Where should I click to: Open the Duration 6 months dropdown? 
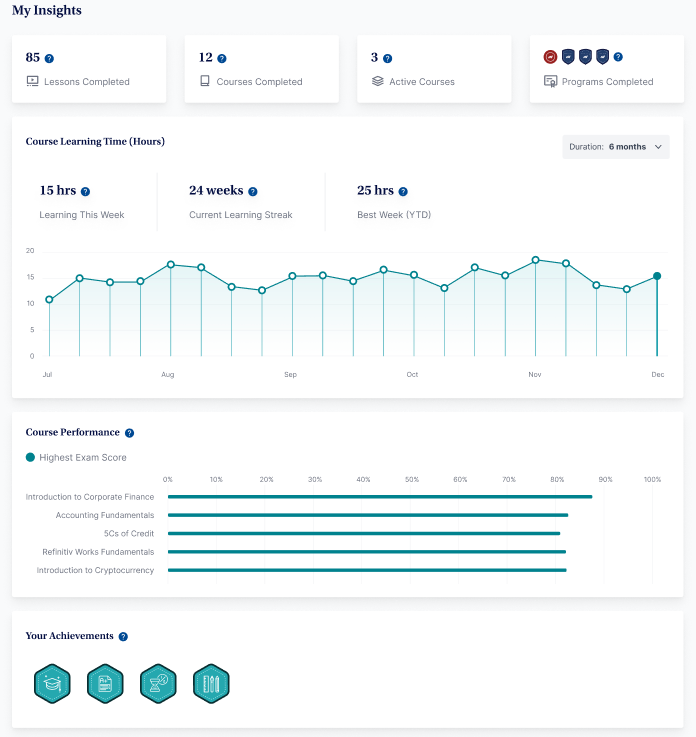click(x=615, y=147)
